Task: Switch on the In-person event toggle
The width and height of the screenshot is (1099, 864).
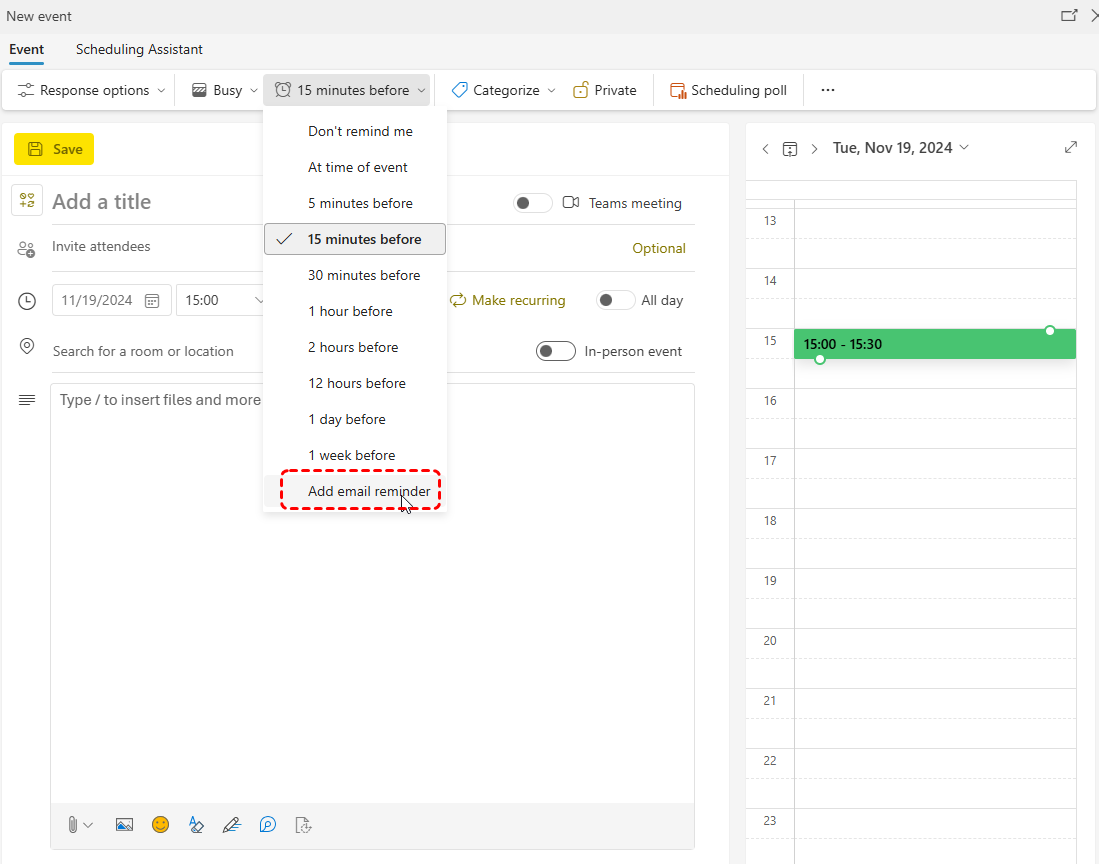Action: 555,351
